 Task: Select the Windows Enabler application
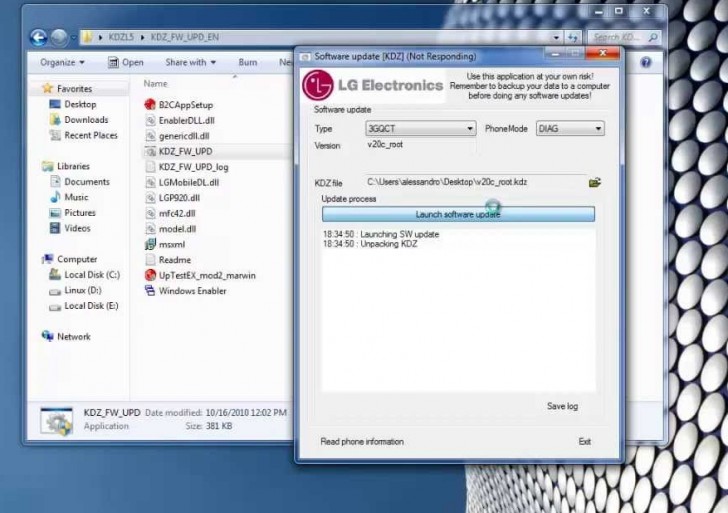[192, 291]
